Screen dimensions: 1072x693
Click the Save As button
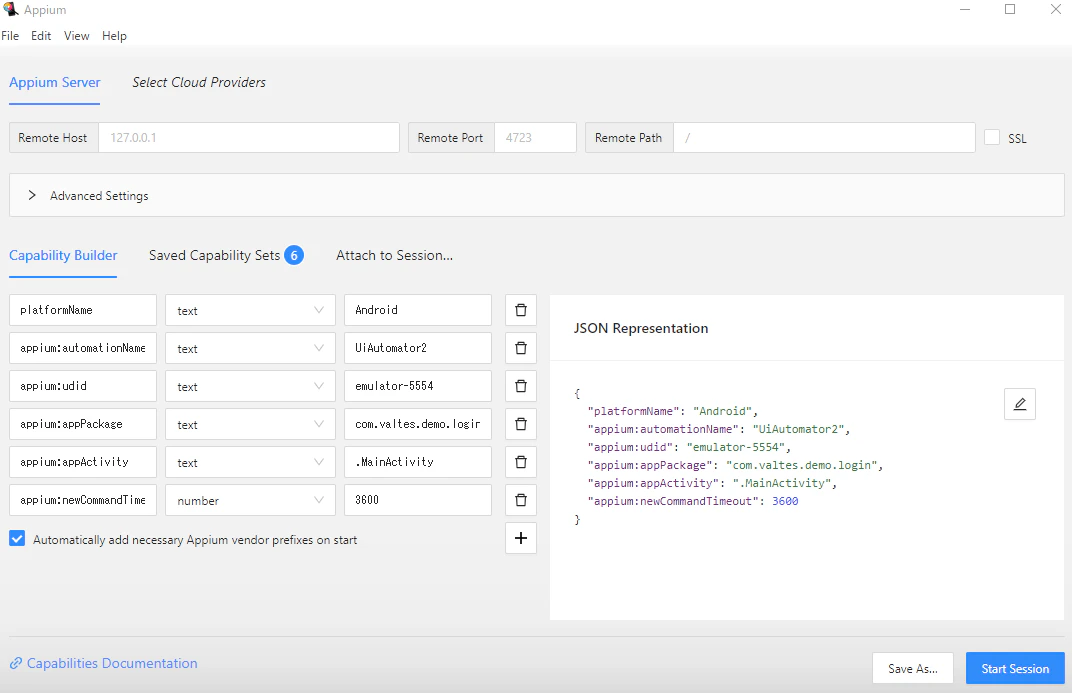click(913, 668)
